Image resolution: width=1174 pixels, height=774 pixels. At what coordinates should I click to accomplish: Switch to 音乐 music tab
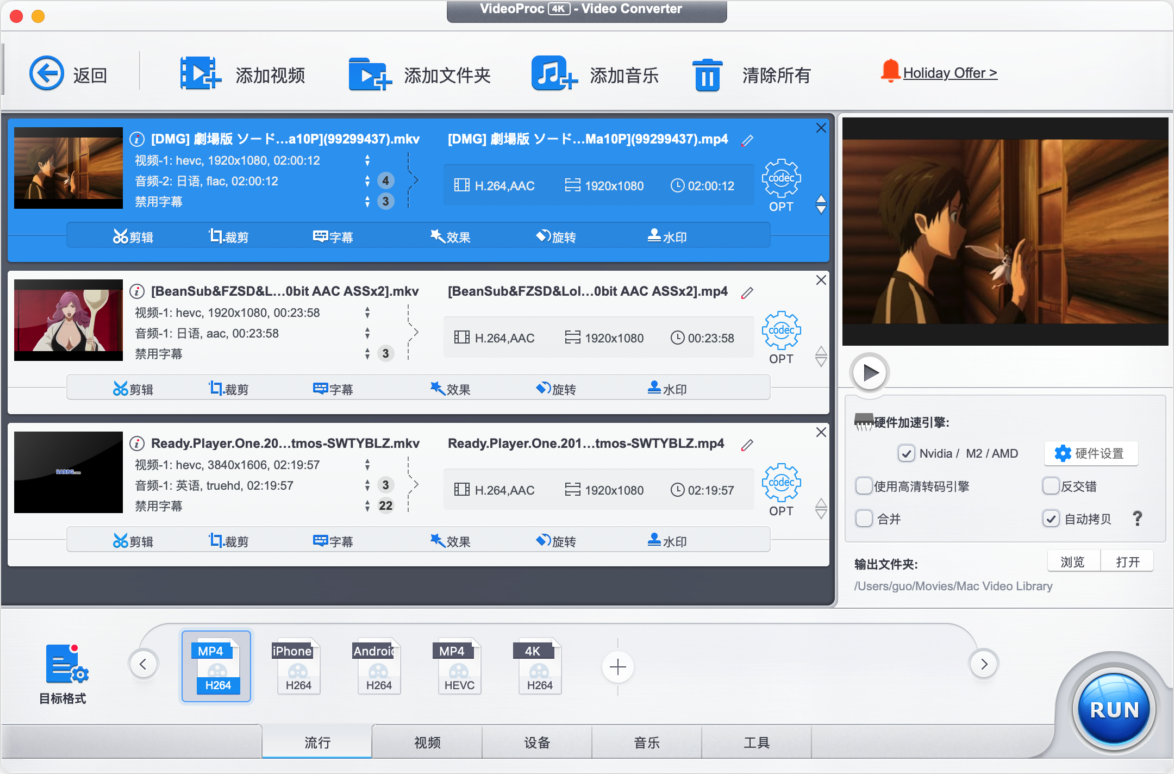click(647, 742)
